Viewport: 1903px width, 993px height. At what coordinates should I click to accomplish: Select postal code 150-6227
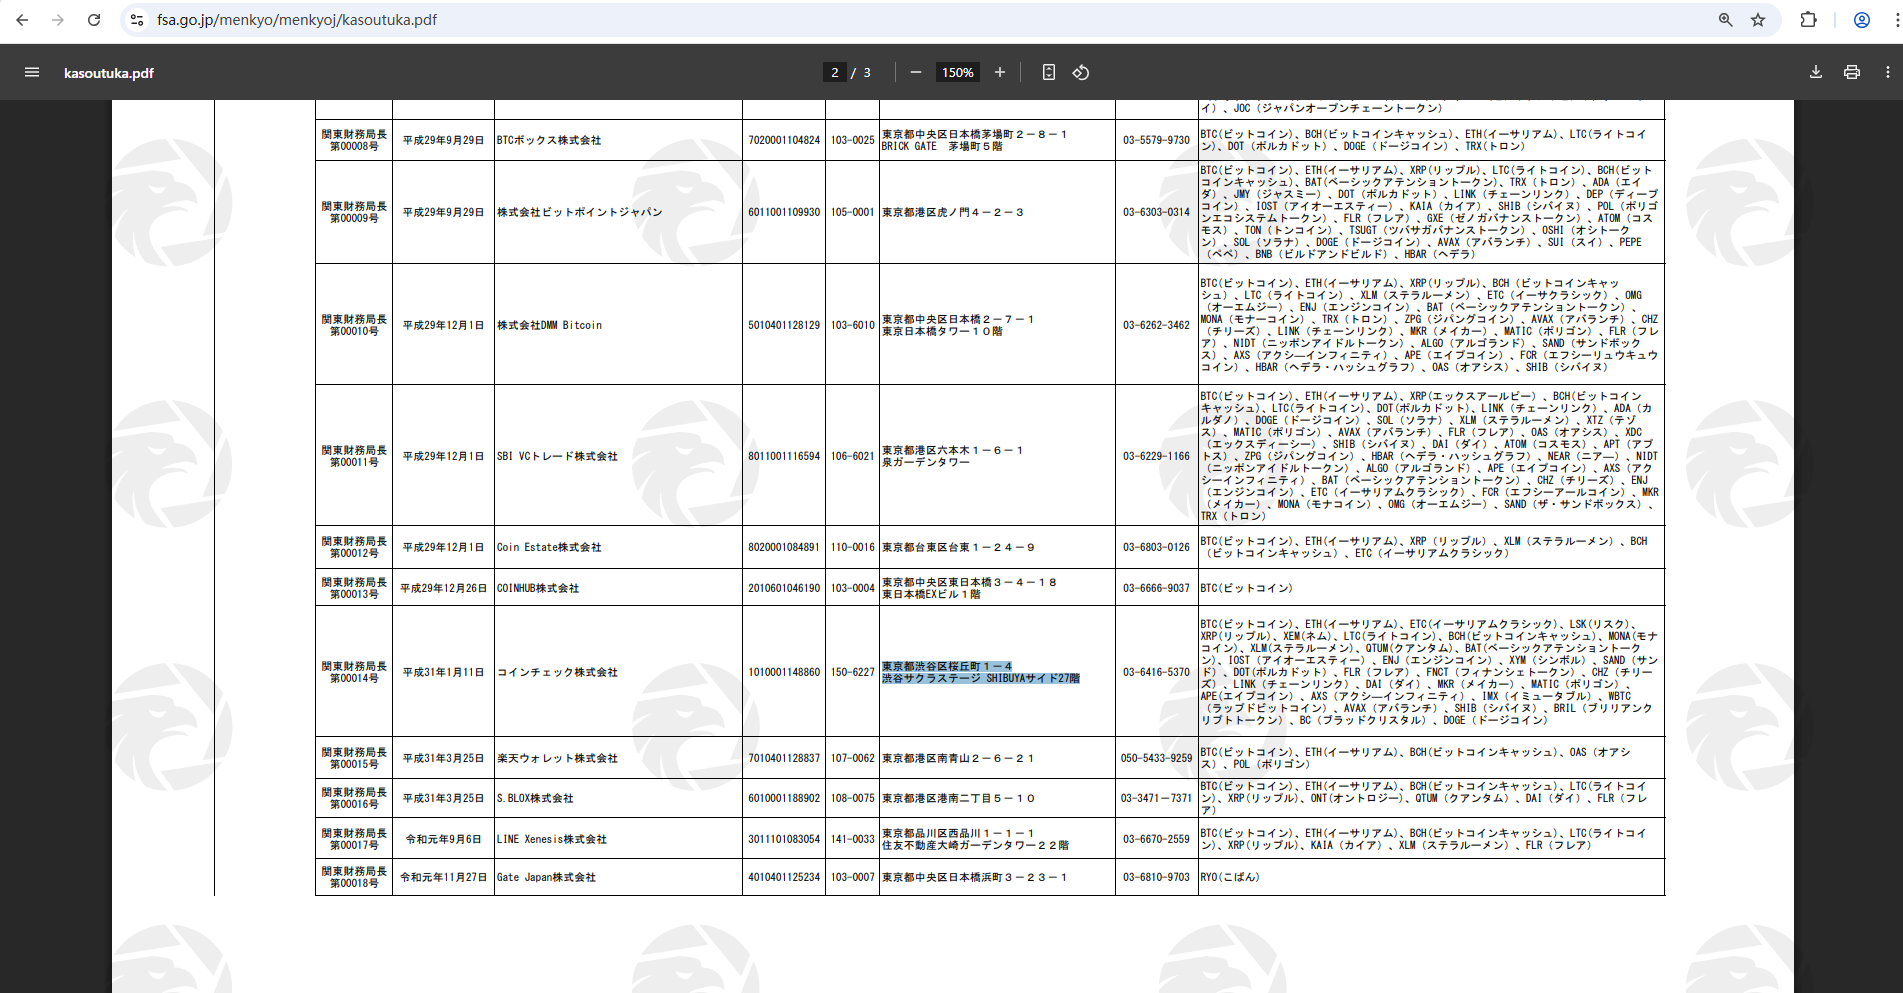(852, 672)
